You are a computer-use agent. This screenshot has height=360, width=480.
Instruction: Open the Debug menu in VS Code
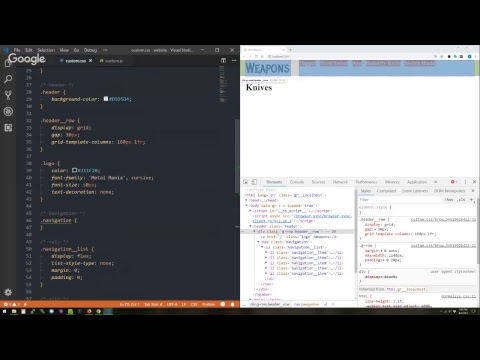[90, 50]
